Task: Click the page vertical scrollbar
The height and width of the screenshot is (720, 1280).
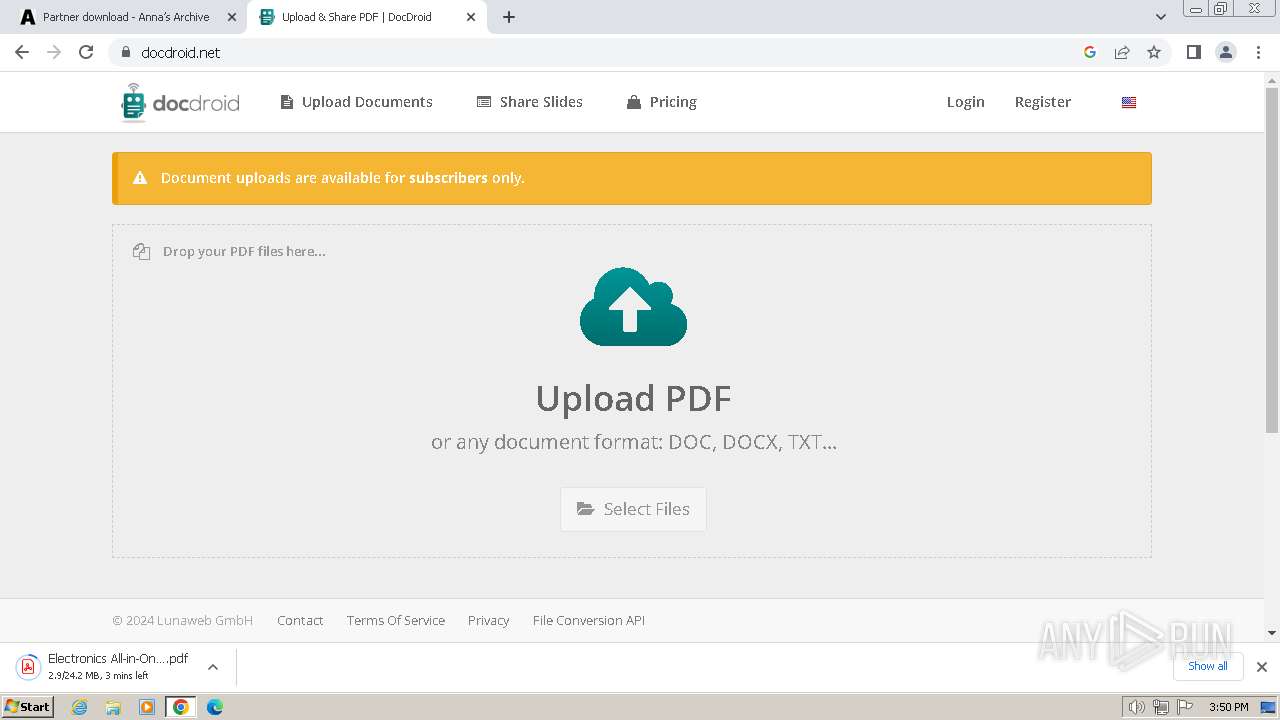Action: click(x=1272, y=260)
